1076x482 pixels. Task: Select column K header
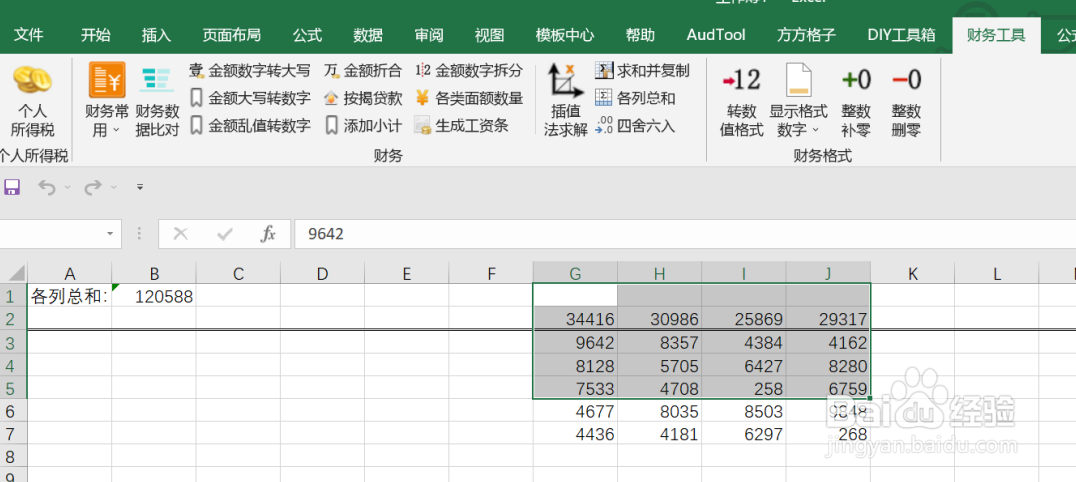(x=912, y=274)
